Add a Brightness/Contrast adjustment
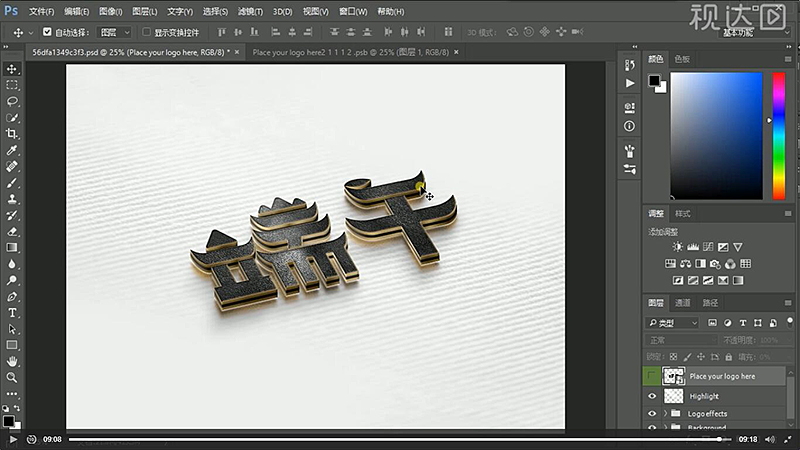The height and width of the screenshot is (450, 800). pos(677,247)
